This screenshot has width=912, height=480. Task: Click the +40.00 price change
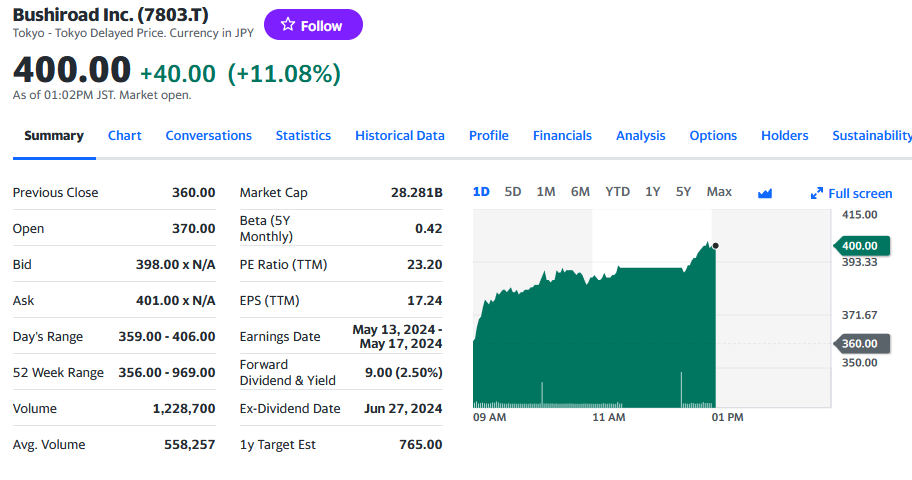[178, 74]
